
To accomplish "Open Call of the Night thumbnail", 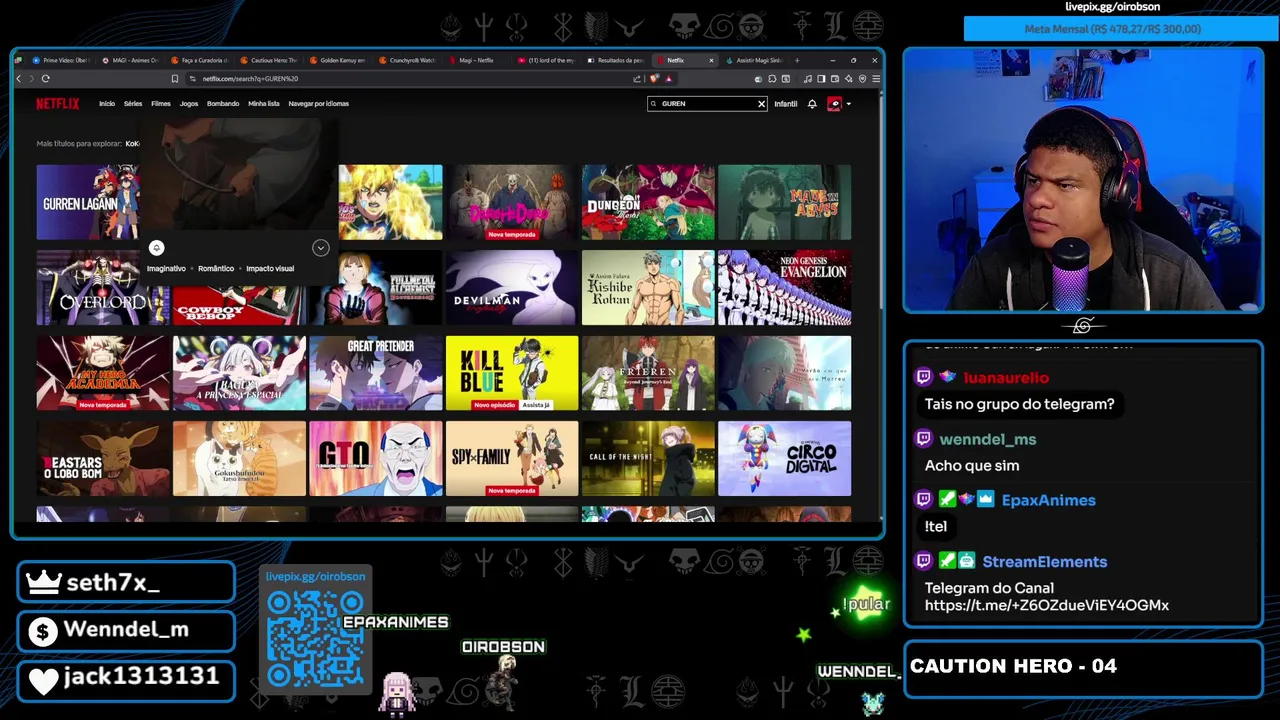I will click(x=648, y=459).
